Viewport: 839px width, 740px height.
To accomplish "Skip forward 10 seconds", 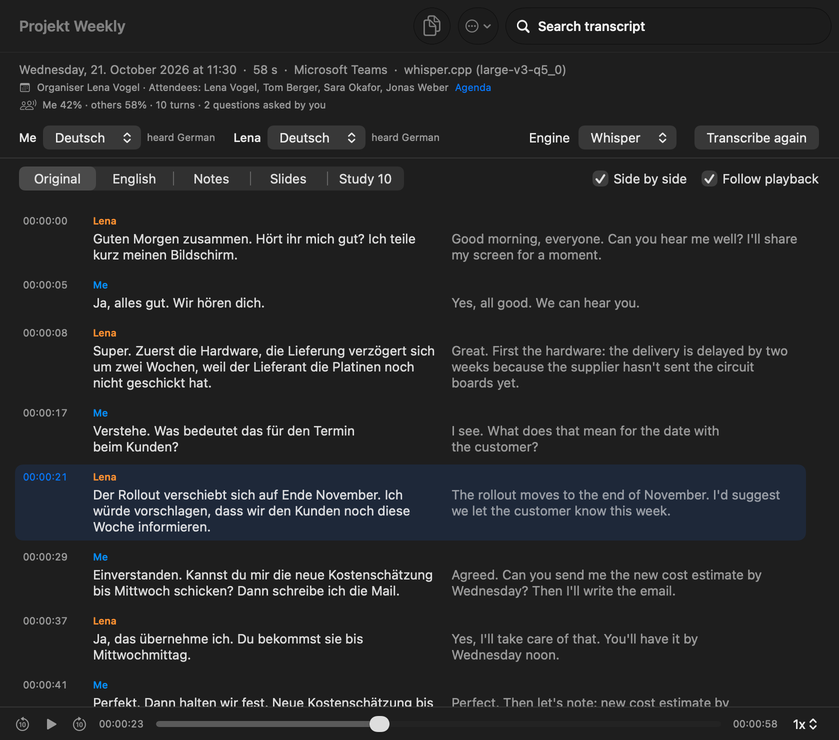I will click(x=79, y=724).
